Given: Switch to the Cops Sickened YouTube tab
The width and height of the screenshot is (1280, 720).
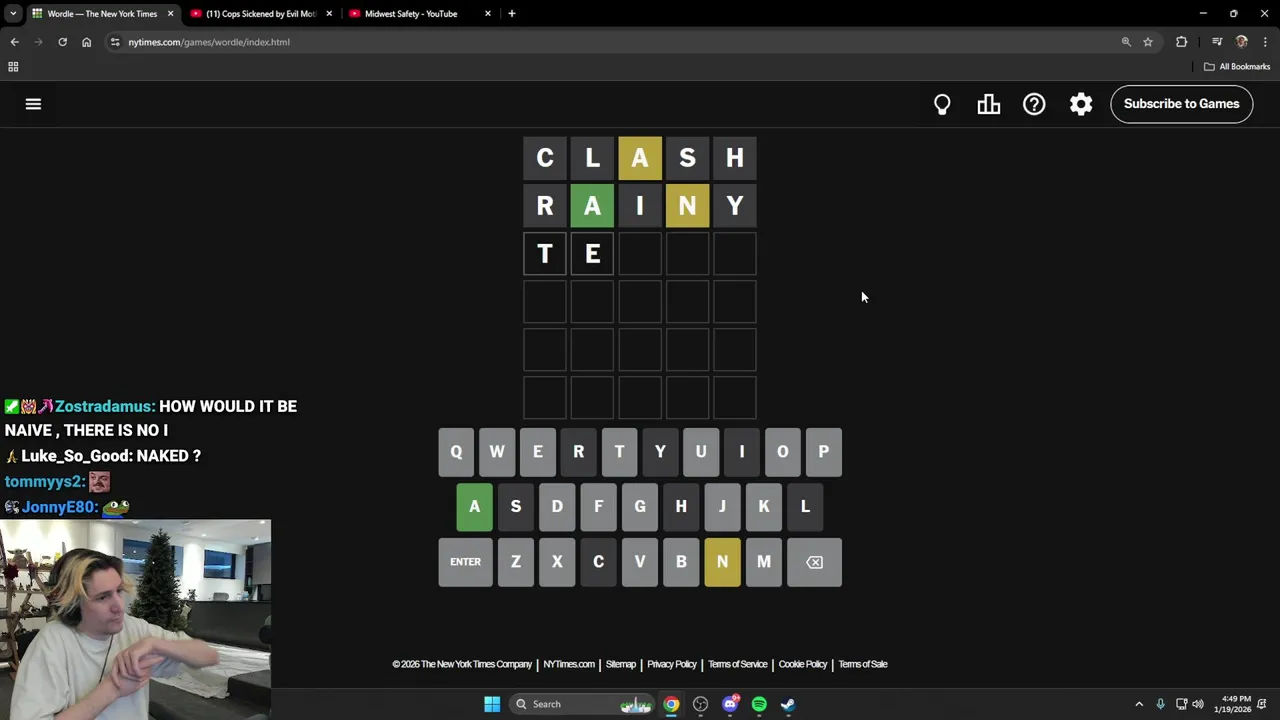Looking at the screenshot, I should point(260,14).
